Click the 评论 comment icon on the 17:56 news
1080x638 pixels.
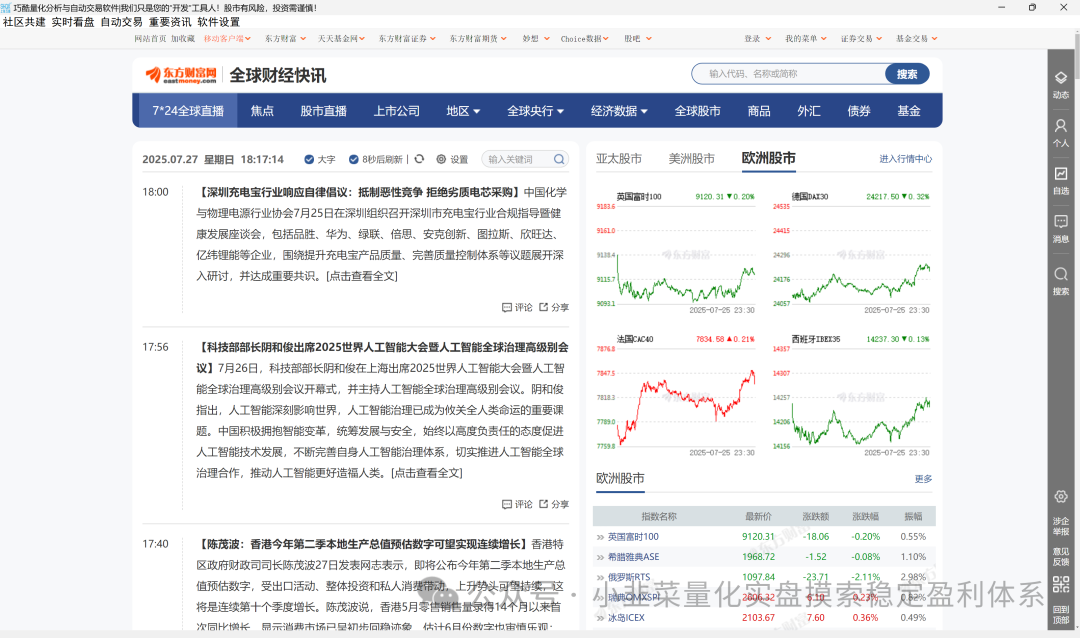507,504
